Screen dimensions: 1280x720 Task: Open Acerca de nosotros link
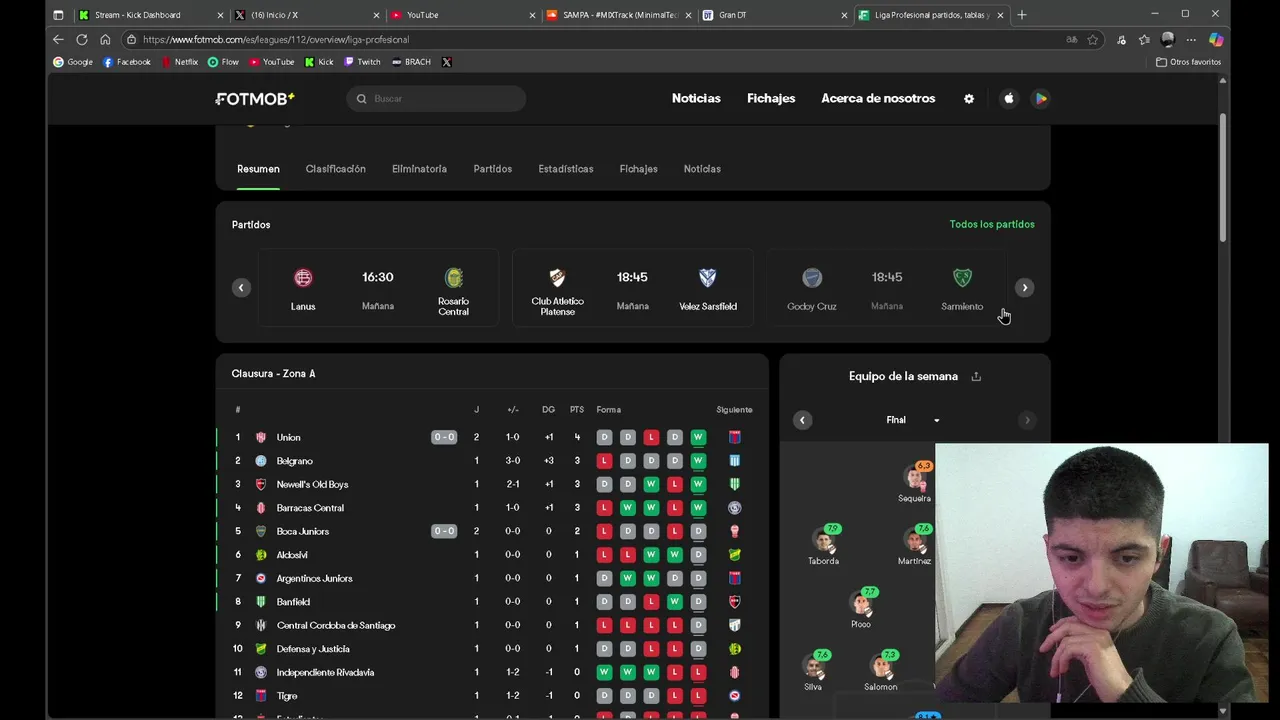click(x=878, y=98)
